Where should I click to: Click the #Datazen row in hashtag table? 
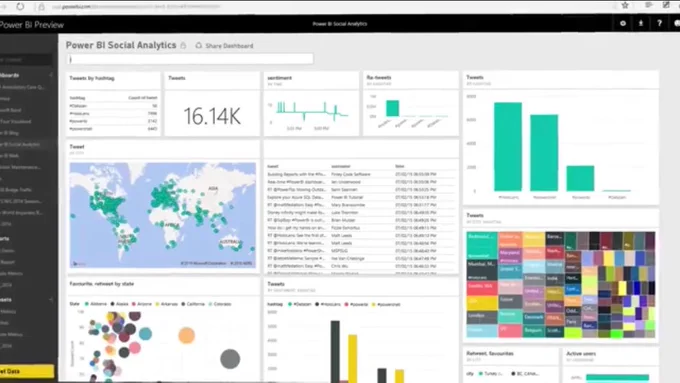(x=113, y=106)
